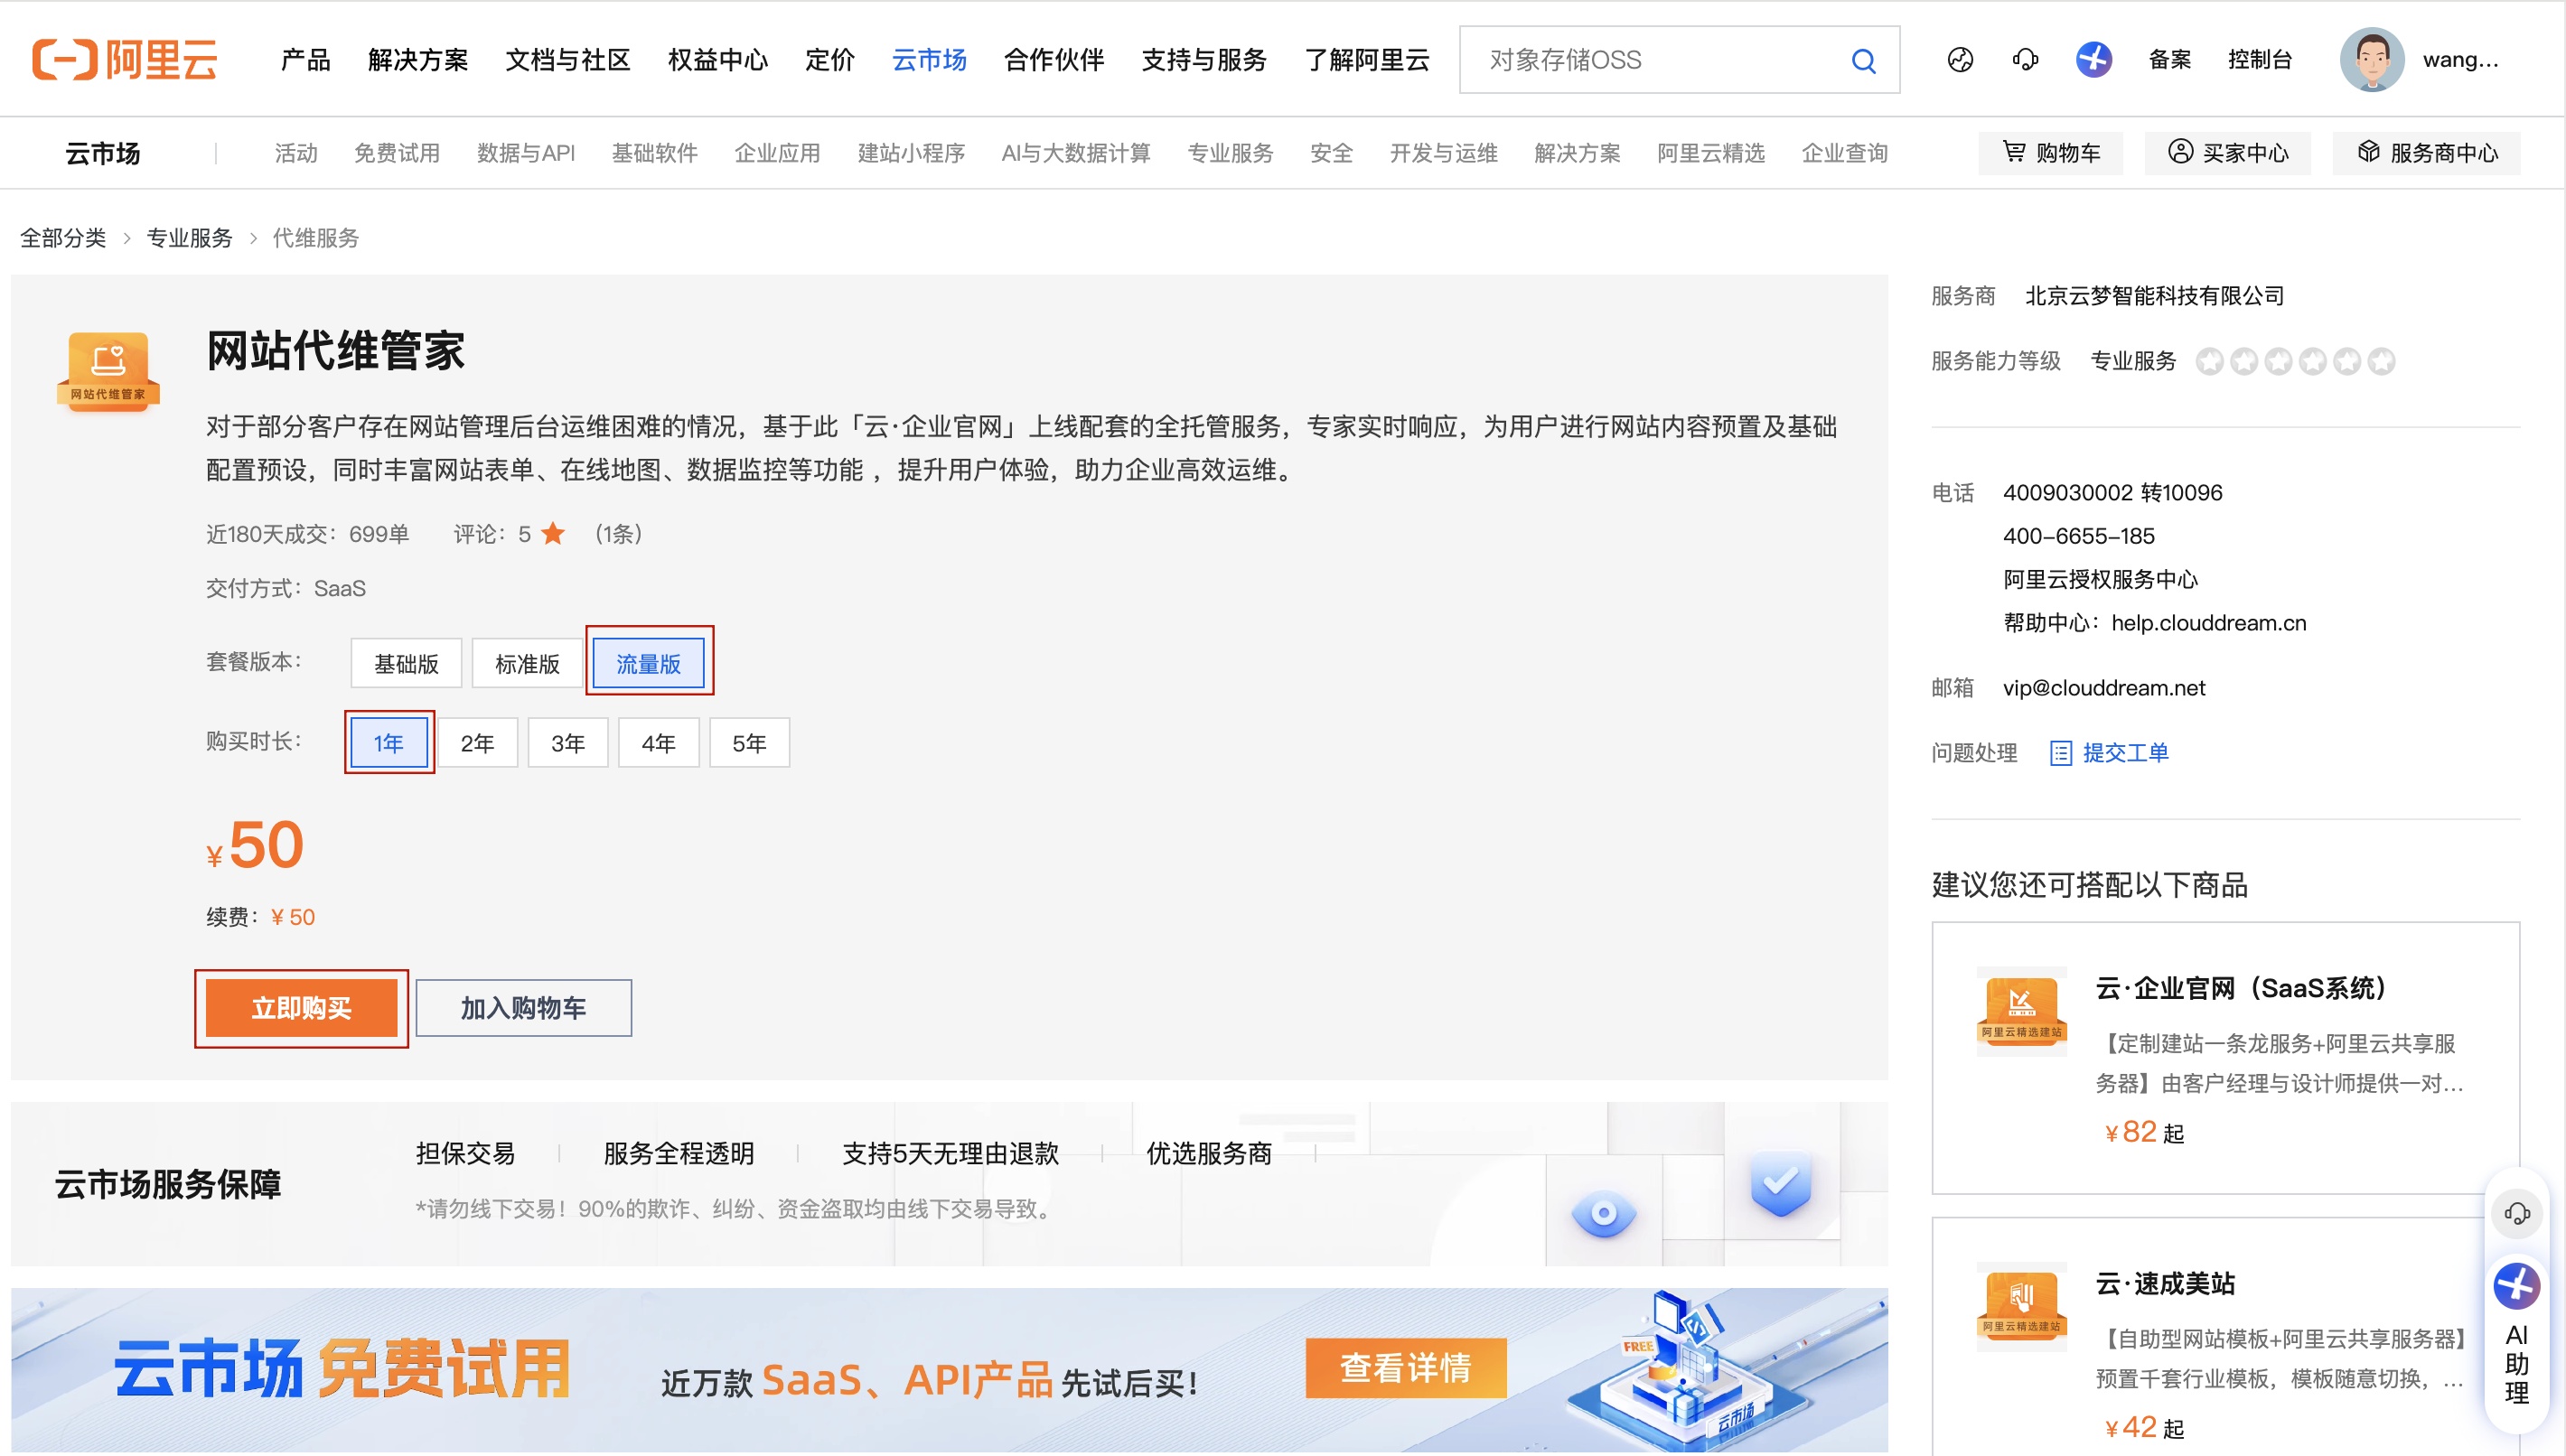
Task: Click the Aliyun logo
Action: pos(124,59)
